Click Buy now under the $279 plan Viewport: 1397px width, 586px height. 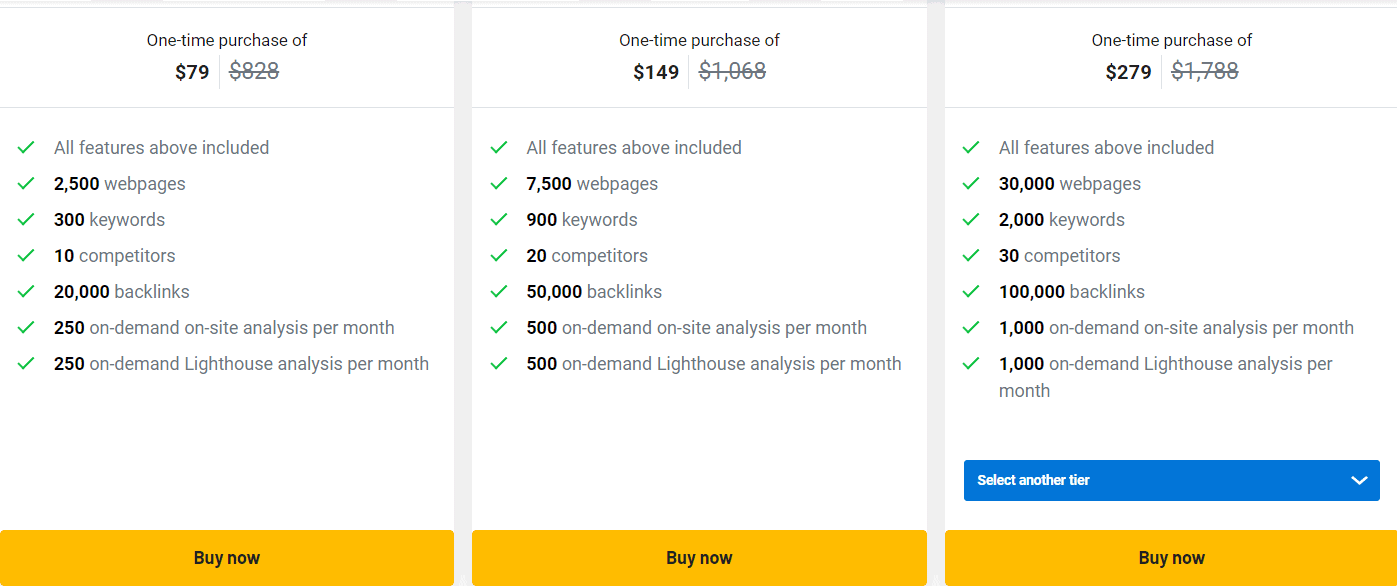click(1171, 557)
